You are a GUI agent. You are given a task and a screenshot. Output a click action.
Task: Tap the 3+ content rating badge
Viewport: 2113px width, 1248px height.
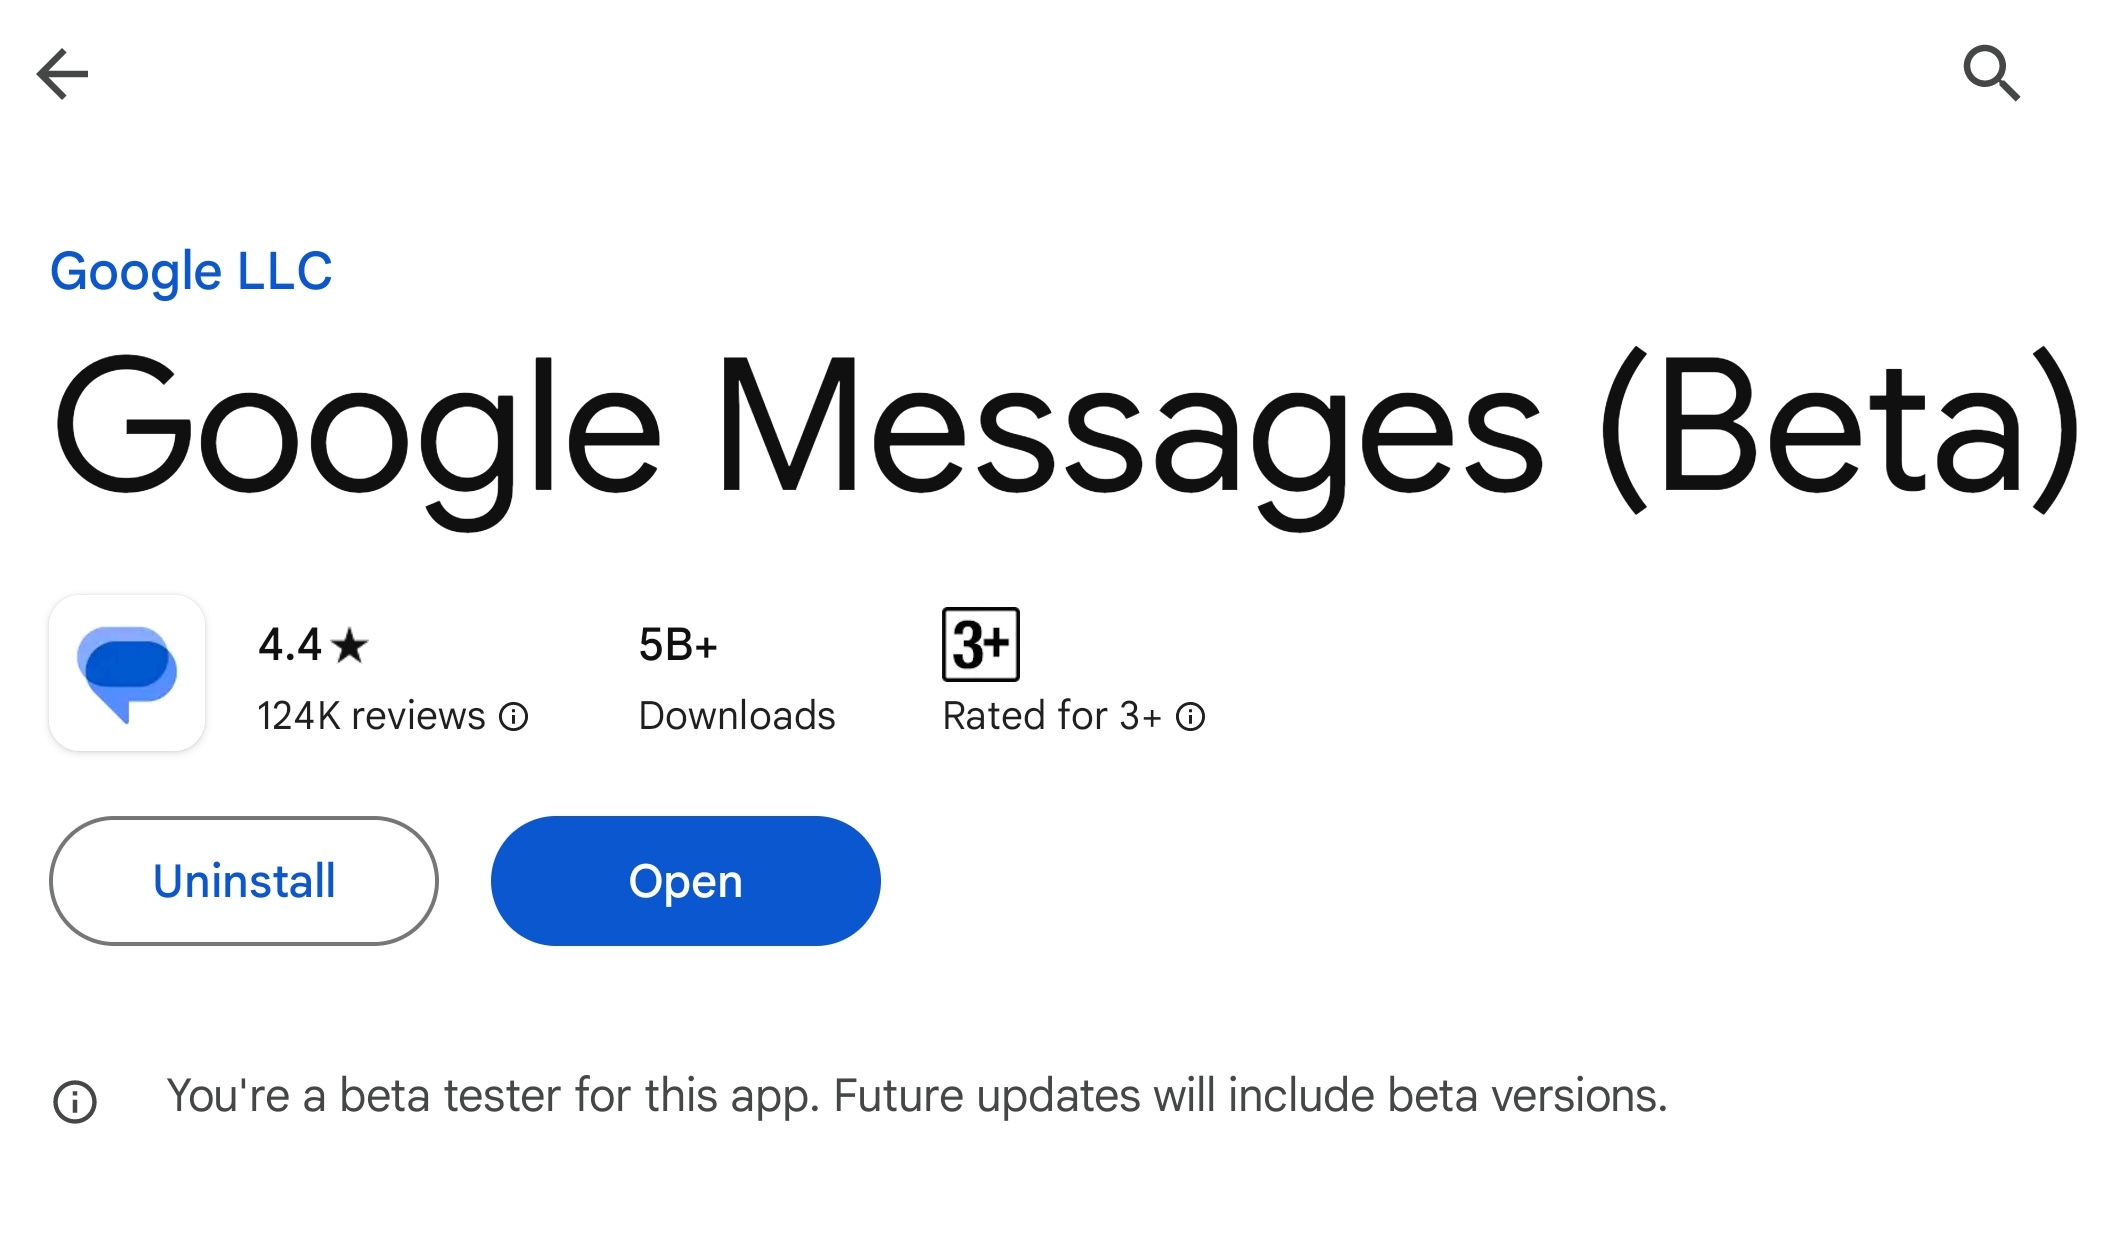pos(980,645)
